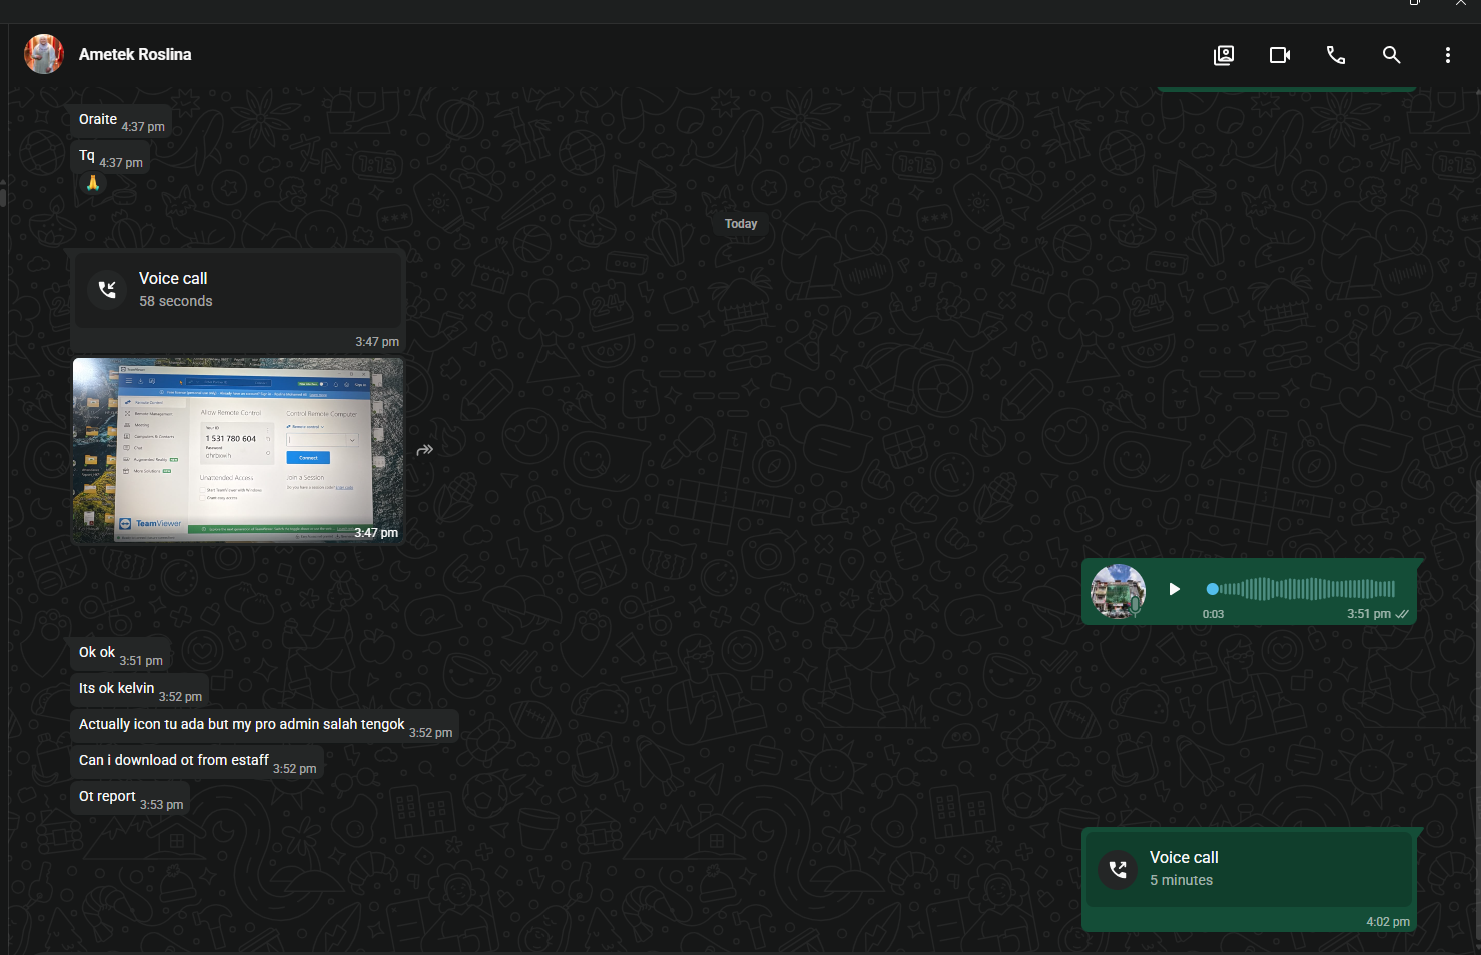The height and width of the screenshot is (955, 1481).
Task: Start a voice call from the header
Action: (x=1335, y=55)
